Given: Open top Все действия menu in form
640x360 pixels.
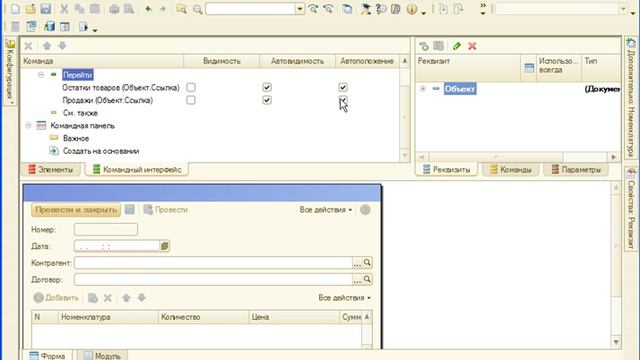Looking at the screenshot, I should click(325, 210).
